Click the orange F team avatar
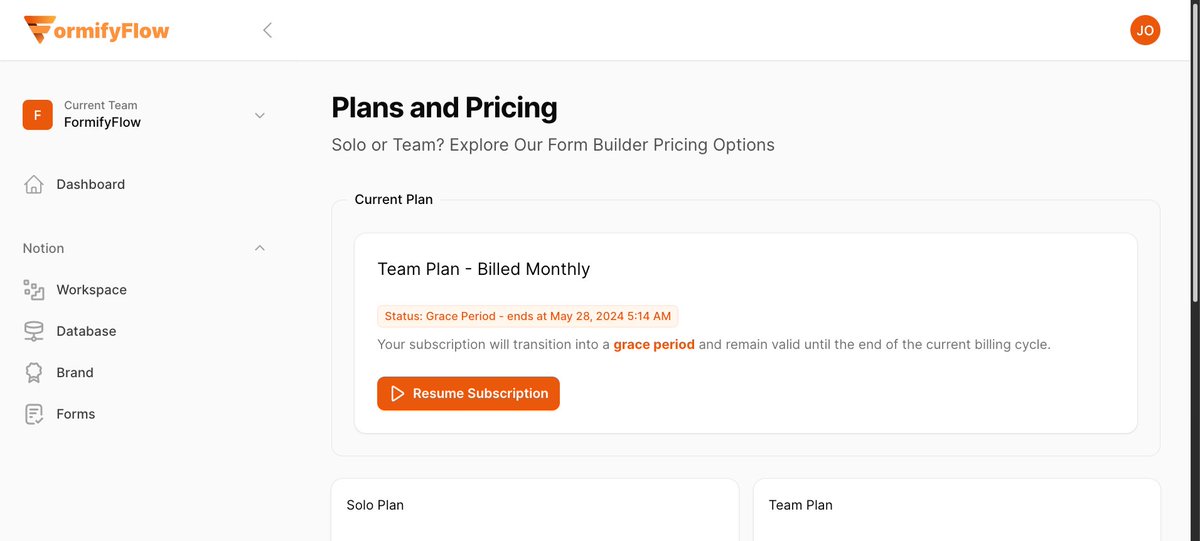The image size is (1200, 541). pos(37,115)
